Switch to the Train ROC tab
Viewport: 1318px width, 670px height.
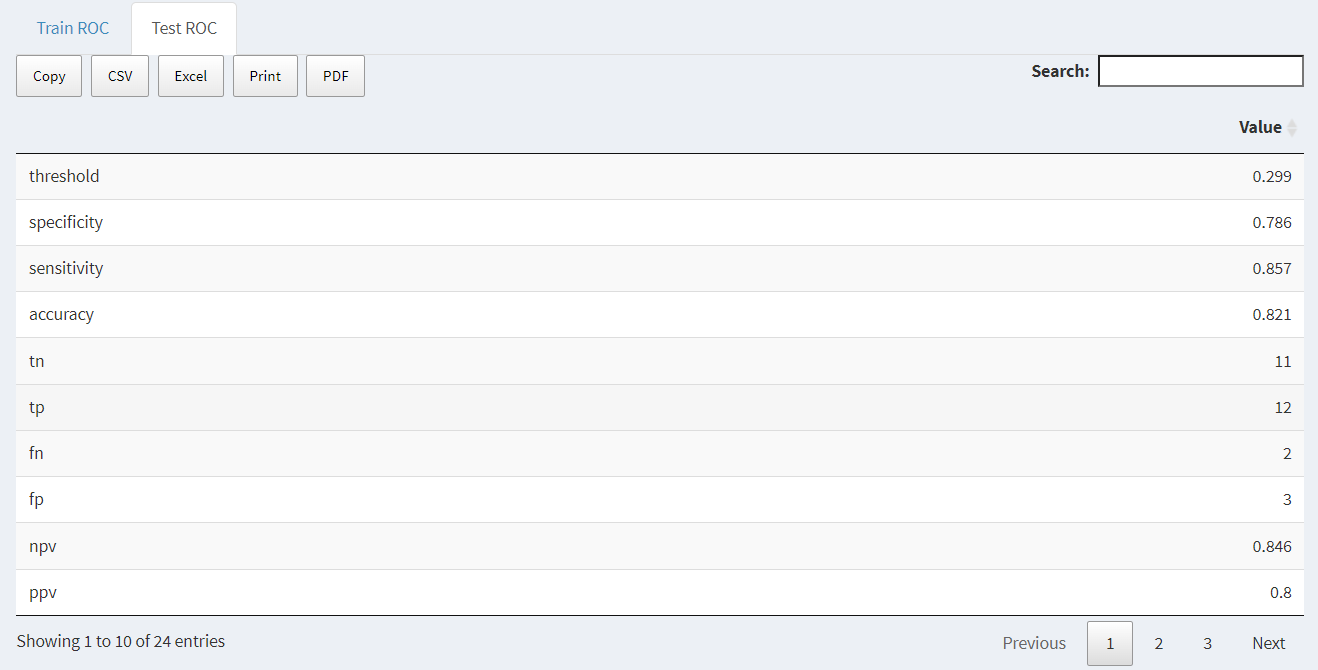[73, 28]
